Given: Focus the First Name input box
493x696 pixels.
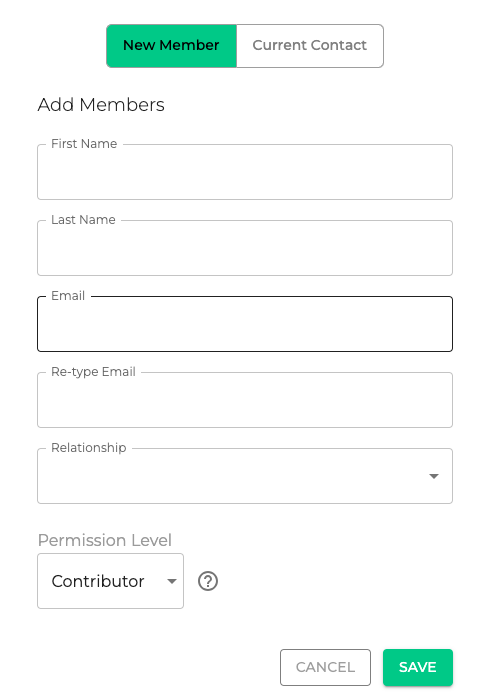Looking at the screenshot, I should 245,172.
